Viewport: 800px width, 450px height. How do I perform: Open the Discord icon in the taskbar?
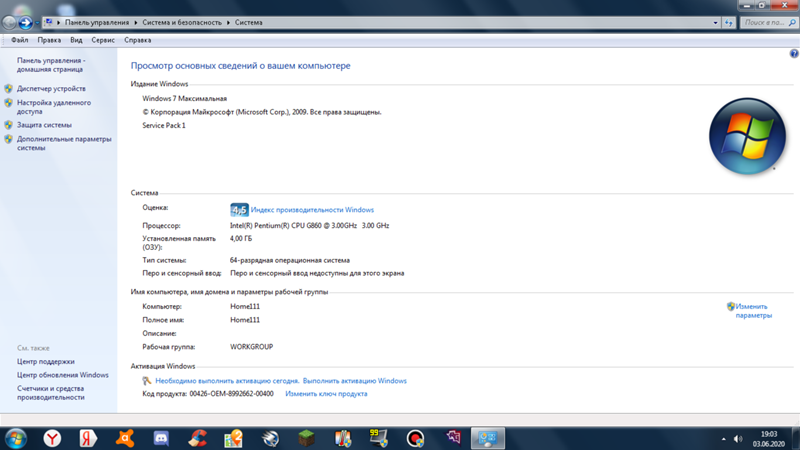161,438
